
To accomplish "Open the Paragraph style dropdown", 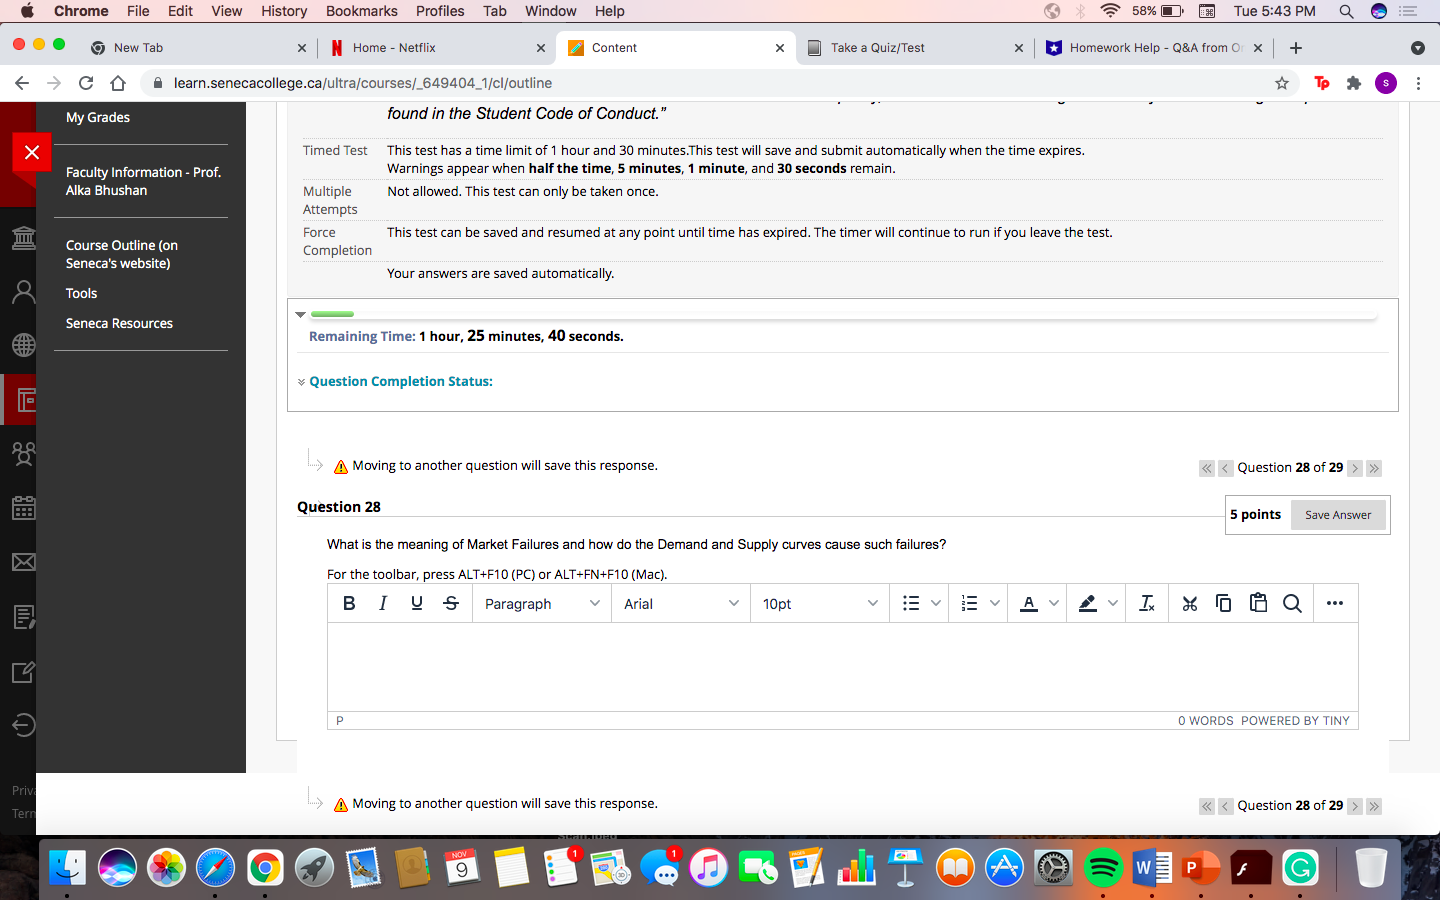I will pos(541,603).
